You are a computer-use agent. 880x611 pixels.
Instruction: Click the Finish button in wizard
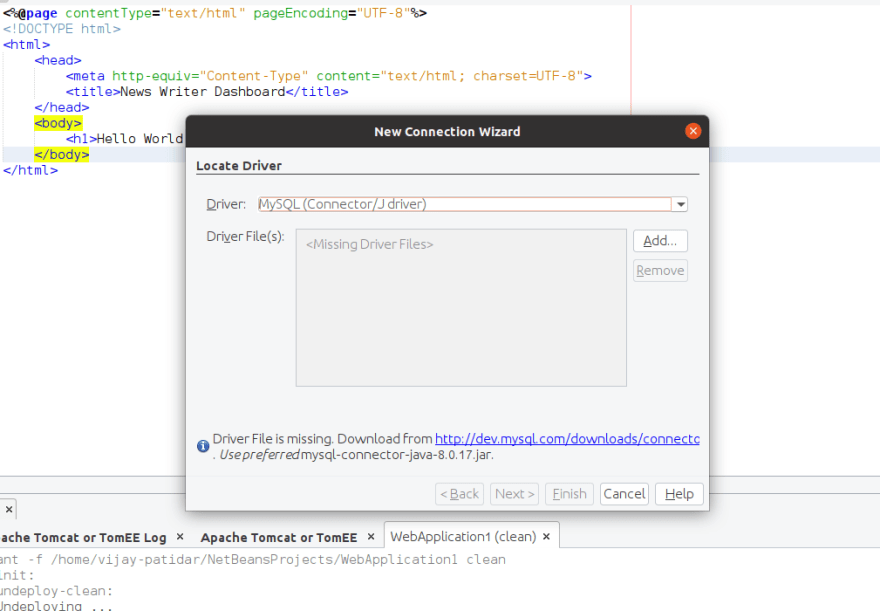tap(569, 494)
